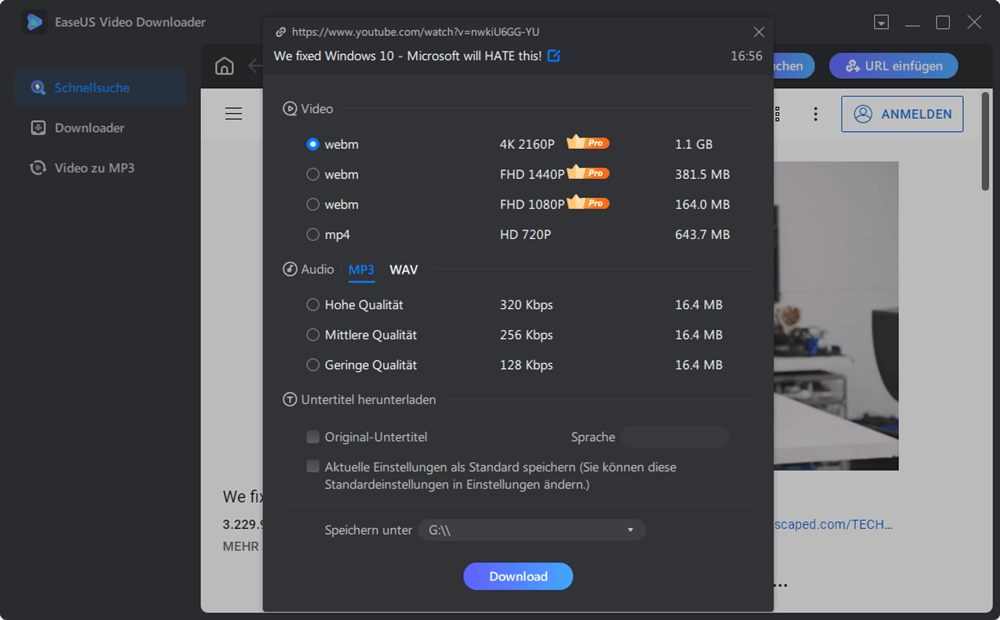
Task: Click the 16:56 video duration text
Action: (x=746, y=56)
